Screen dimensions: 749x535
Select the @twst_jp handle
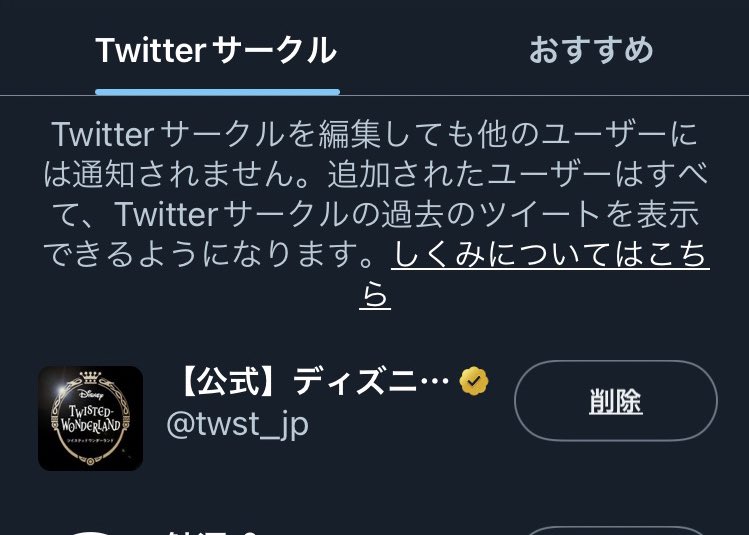237,424
